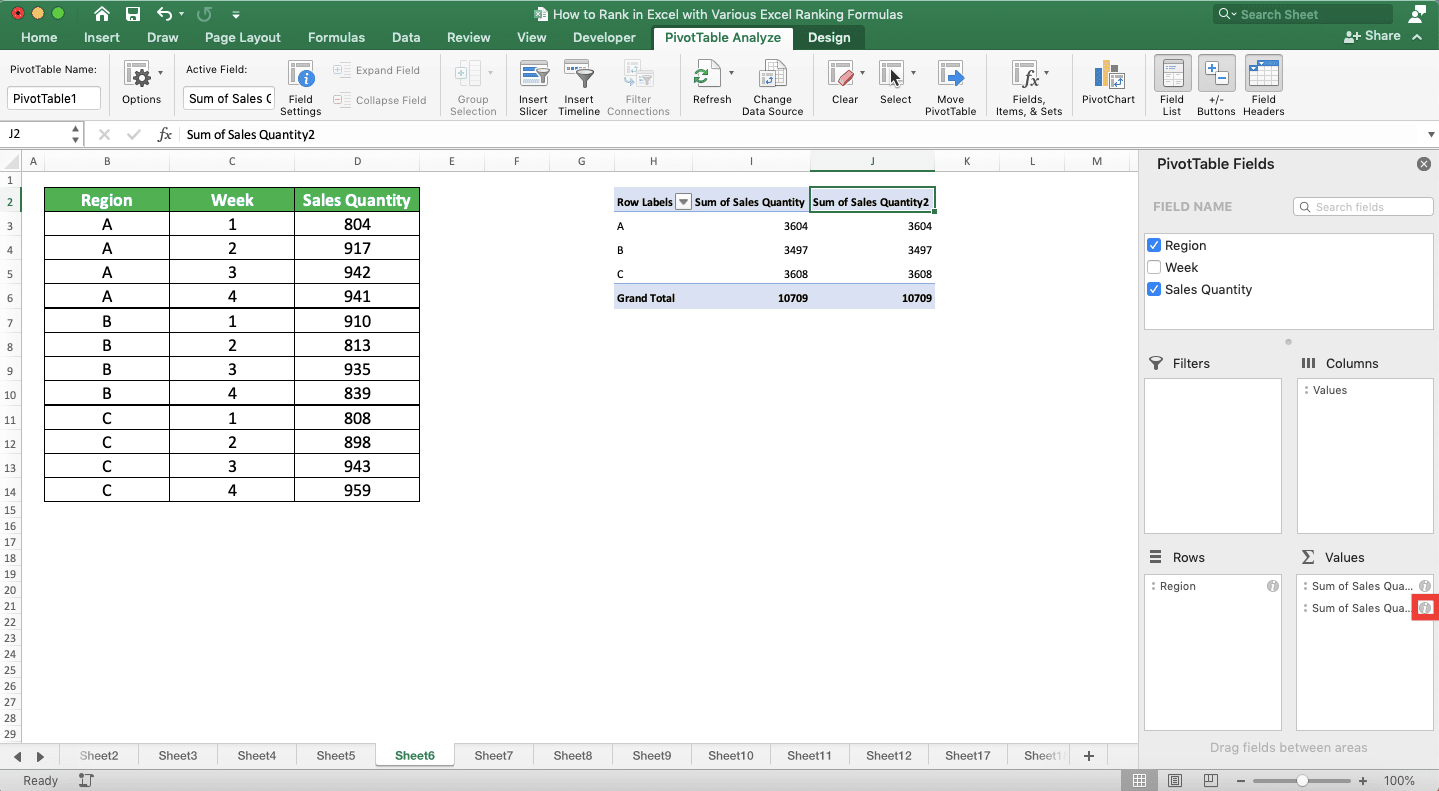Click the Share button

tap(1373, 36)
